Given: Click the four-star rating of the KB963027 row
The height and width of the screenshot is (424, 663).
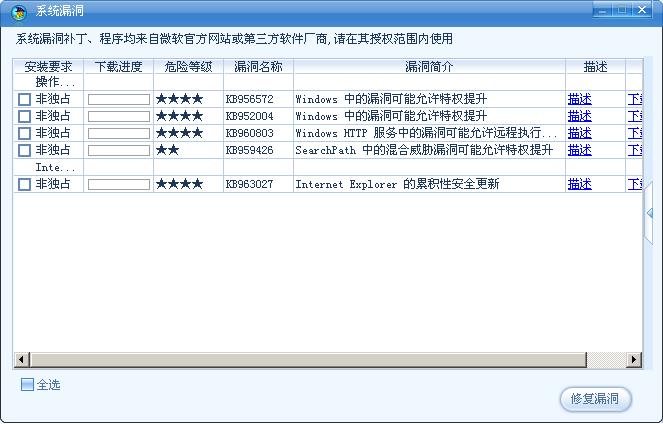Looking at the screenshot, I should click(180, 184).
